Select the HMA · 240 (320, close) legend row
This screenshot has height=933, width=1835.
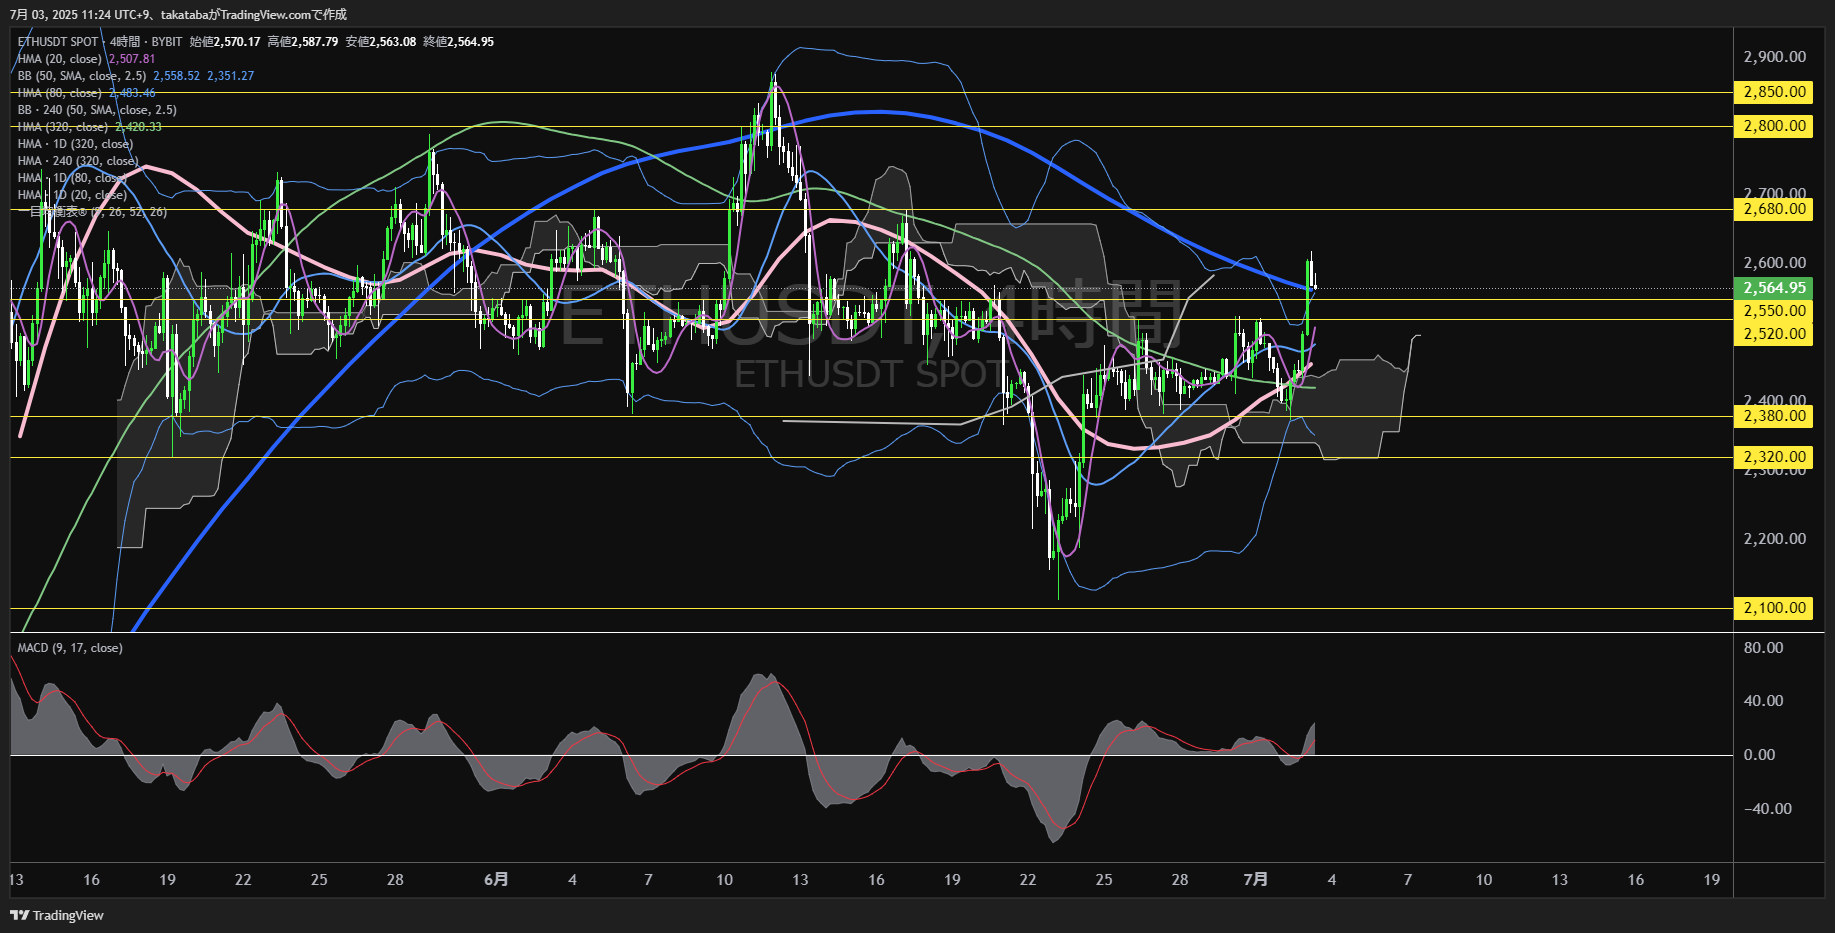[78, 161]
